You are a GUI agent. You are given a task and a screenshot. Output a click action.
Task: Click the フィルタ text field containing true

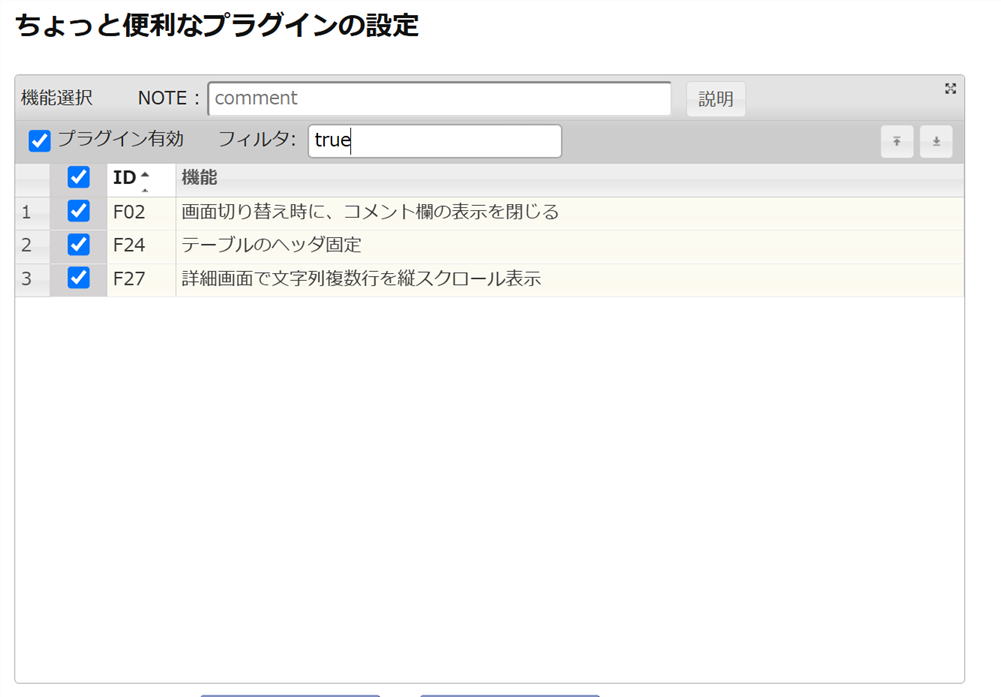(x=435, y=140)
